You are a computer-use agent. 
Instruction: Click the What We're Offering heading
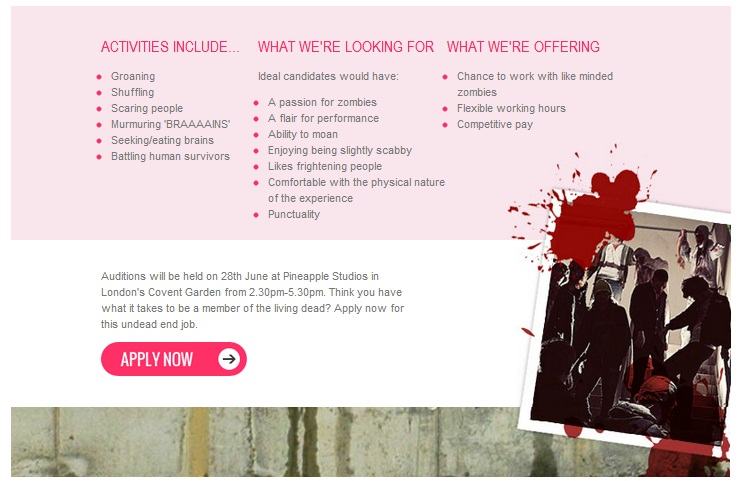523,47
